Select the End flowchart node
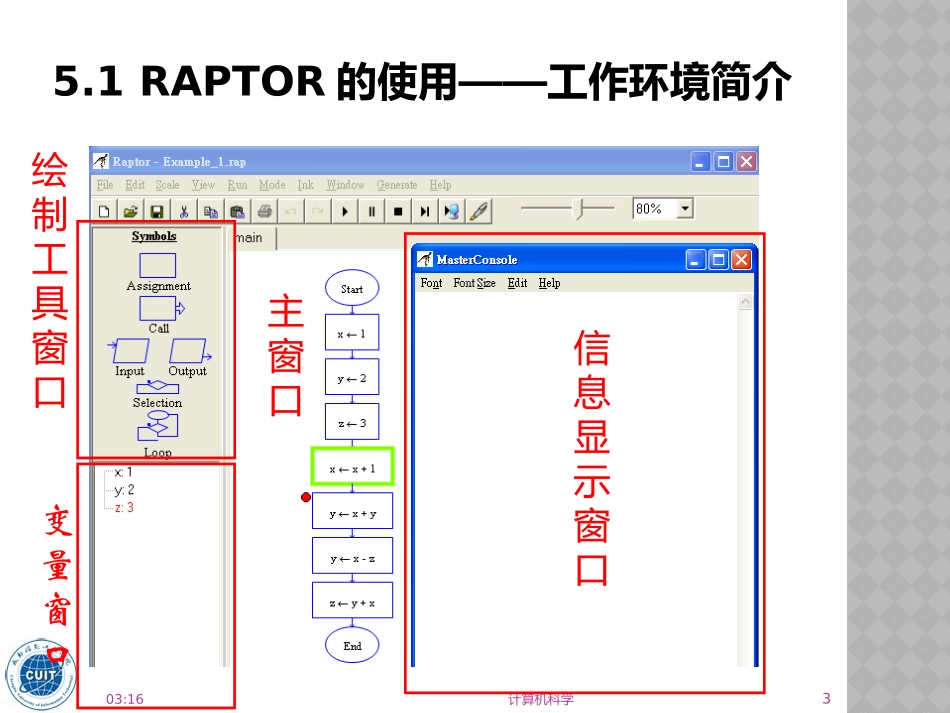The height and width of the screenshot is (713, 950). pos(352,646)
